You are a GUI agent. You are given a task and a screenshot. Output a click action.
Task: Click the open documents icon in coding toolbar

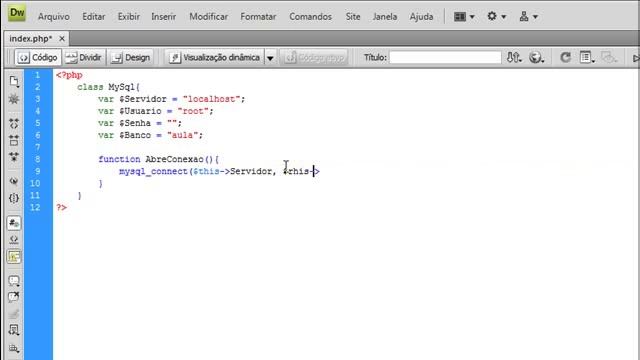coord(14,82)
